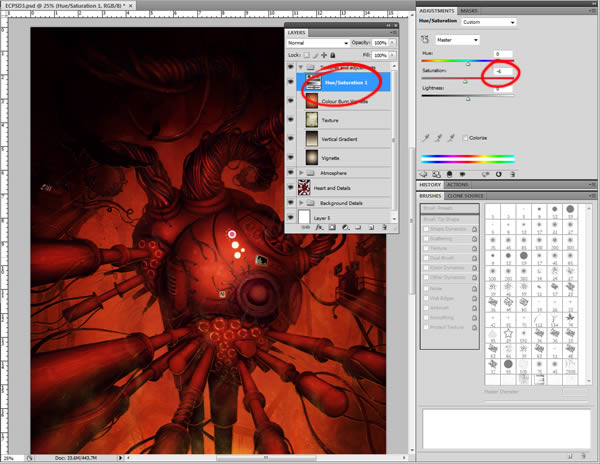The image size is (600, 464).
Task: Select the Adjustments tab
Action: point(437,11)
